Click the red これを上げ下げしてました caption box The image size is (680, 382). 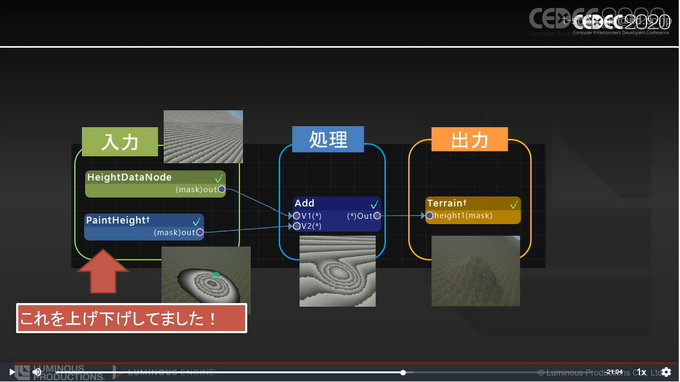[131, 319]
